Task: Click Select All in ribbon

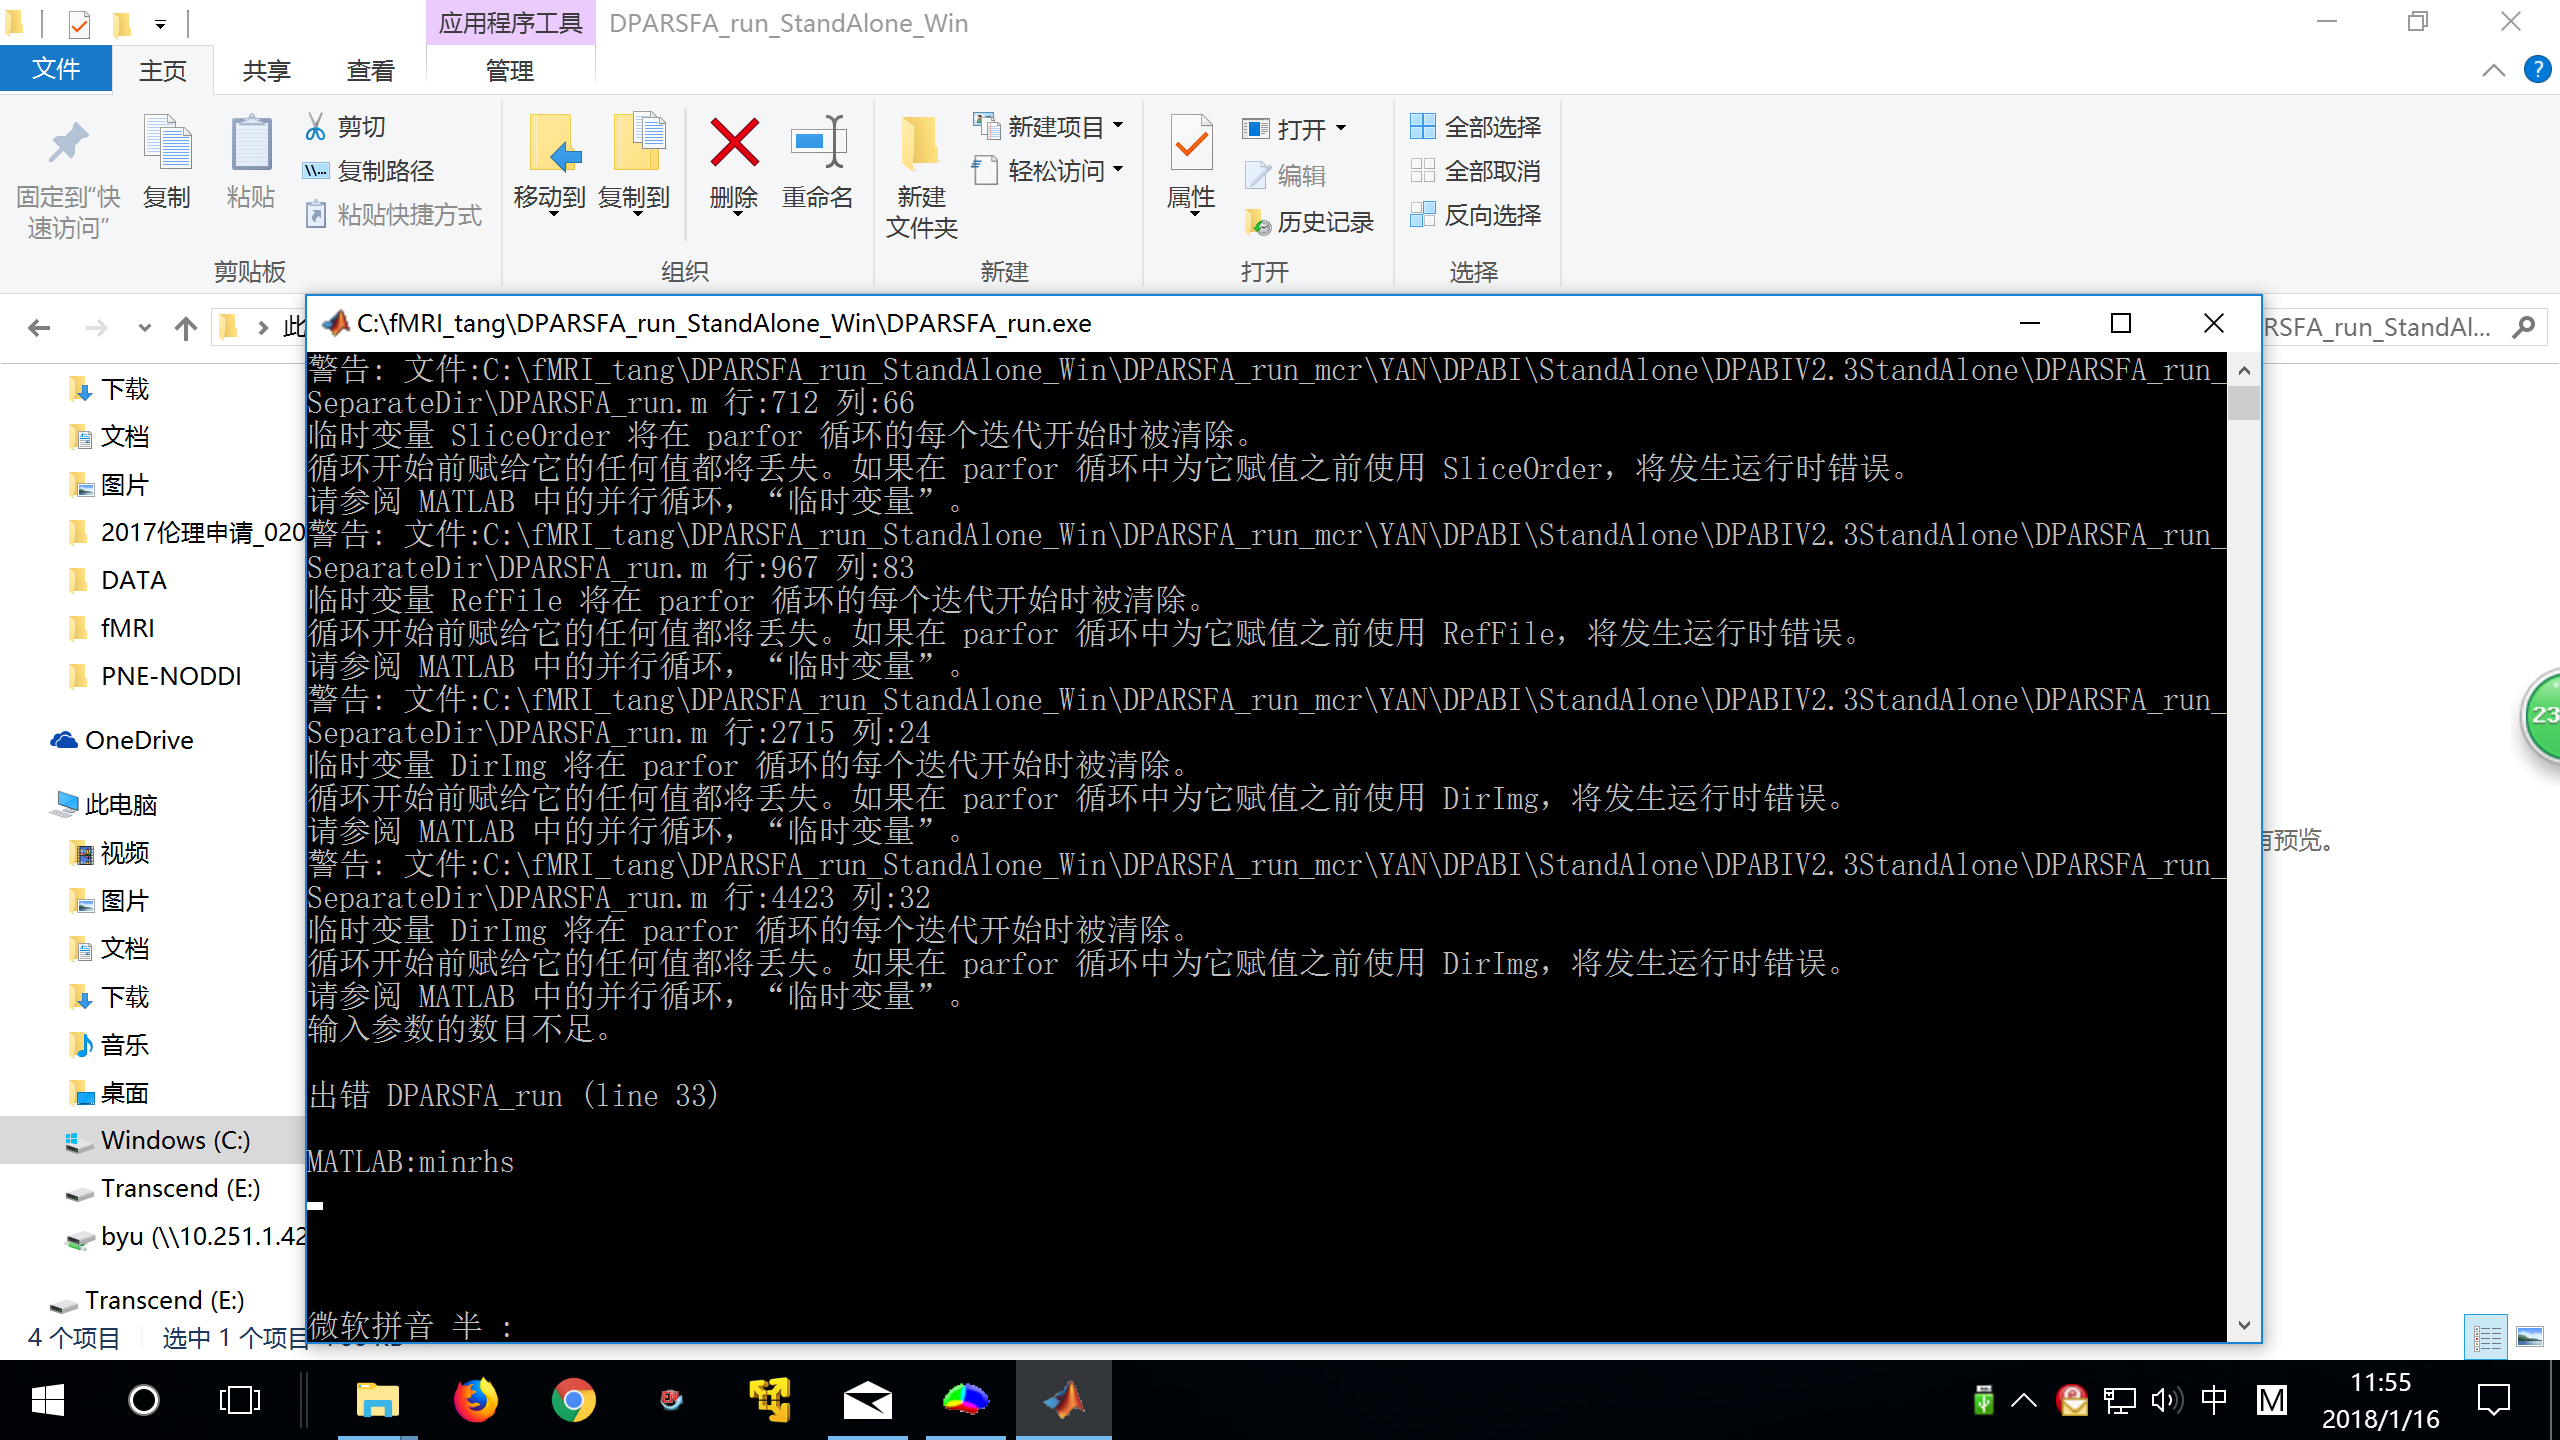Action: (1476, 127)
